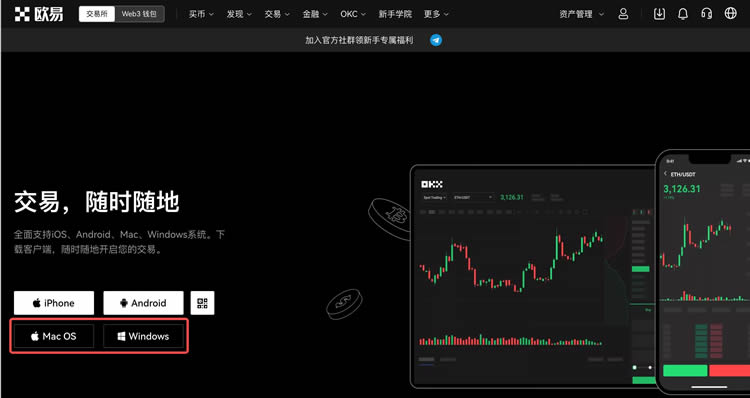Download the Mac OS client
The image size is (750, 398).
(54, 336)
